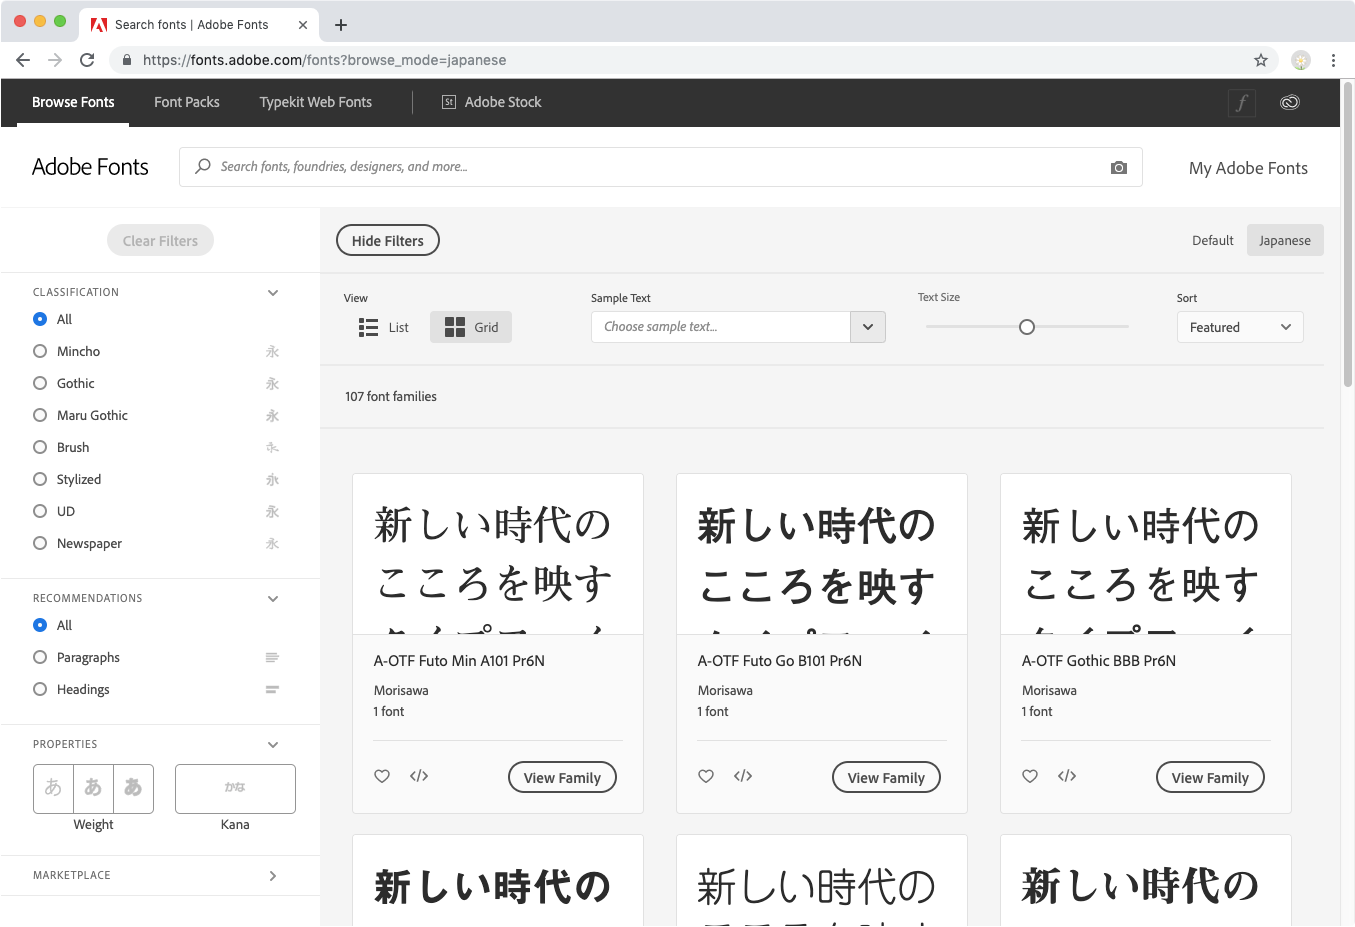The image size is (1355, 927).
Task: View Family for A-OTF Futo Go B101 Pr6N
Action: tap(886, 777)
